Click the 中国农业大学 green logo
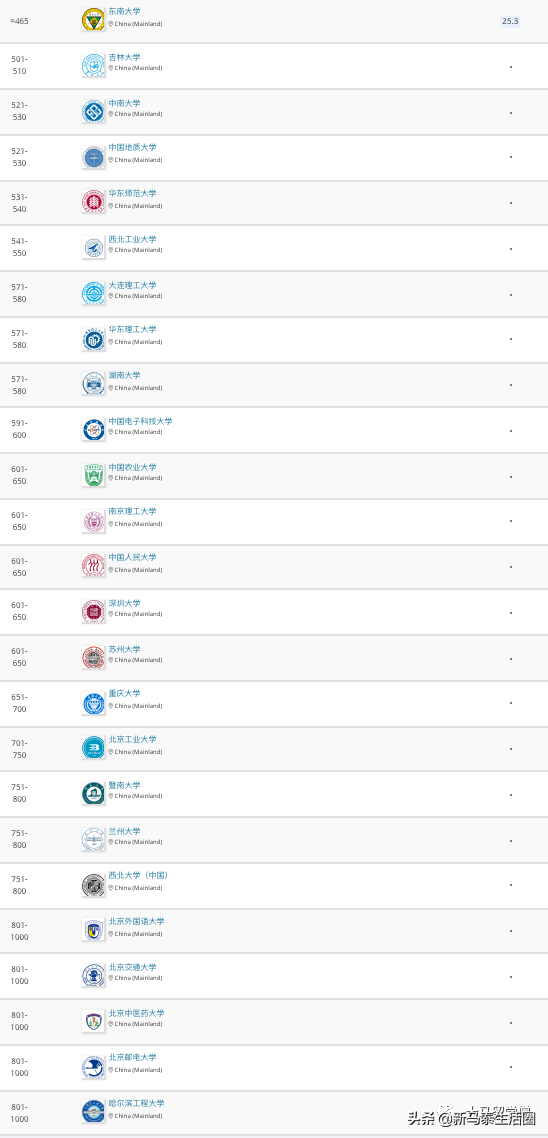This screenshot has height=1138, width=548. pyautogui.click(x=93, y=475)
